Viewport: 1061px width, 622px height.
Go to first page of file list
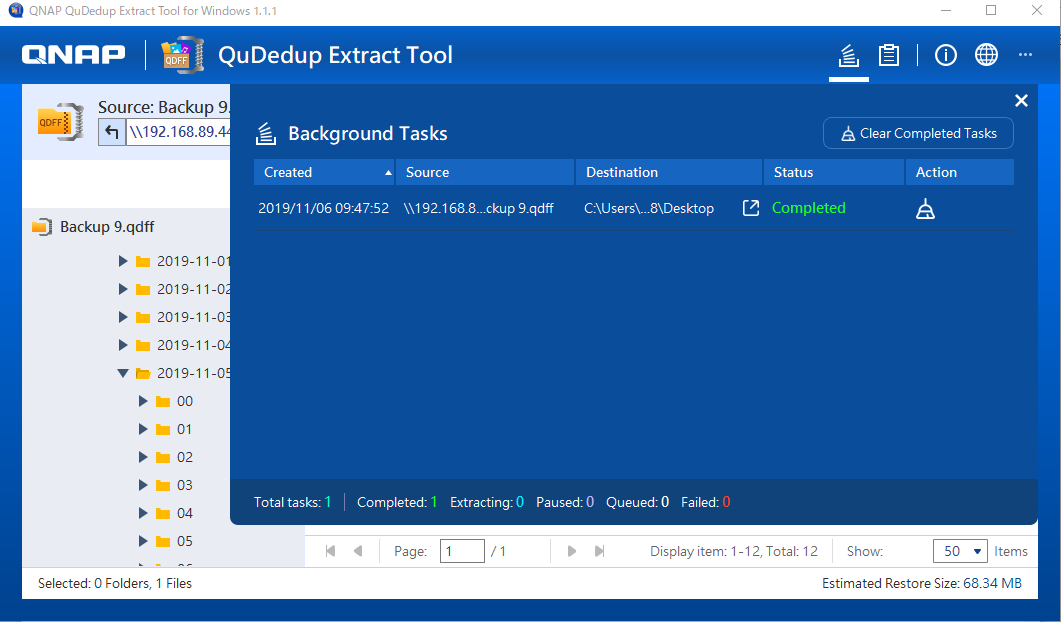[x=330, y=551]
